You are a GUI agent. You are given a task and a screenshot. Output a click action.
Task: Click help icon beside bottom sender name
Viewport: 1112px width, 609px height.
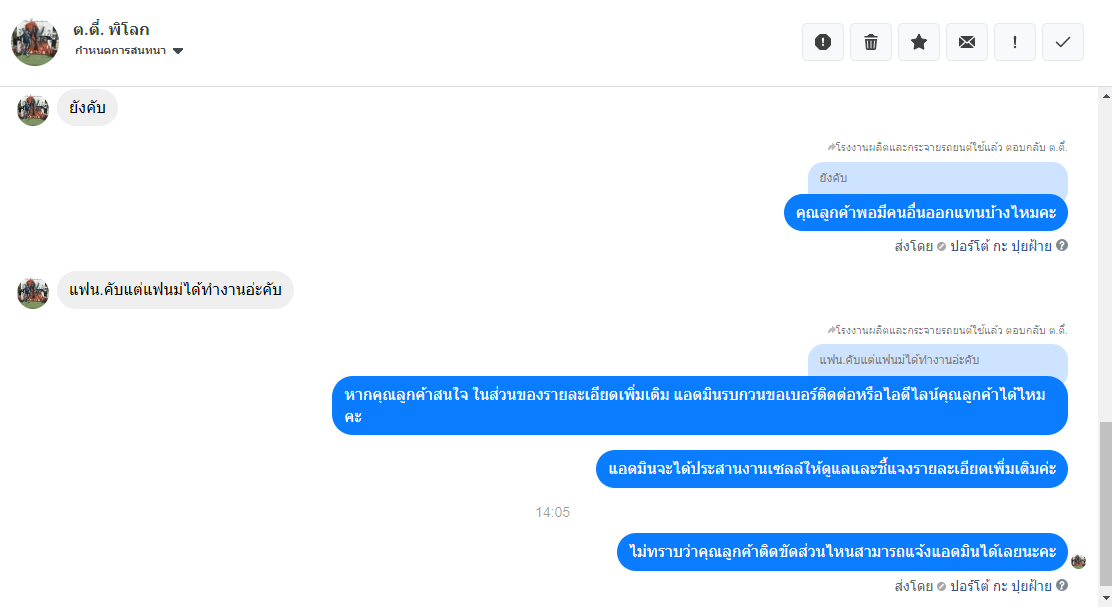(1062, 585)
